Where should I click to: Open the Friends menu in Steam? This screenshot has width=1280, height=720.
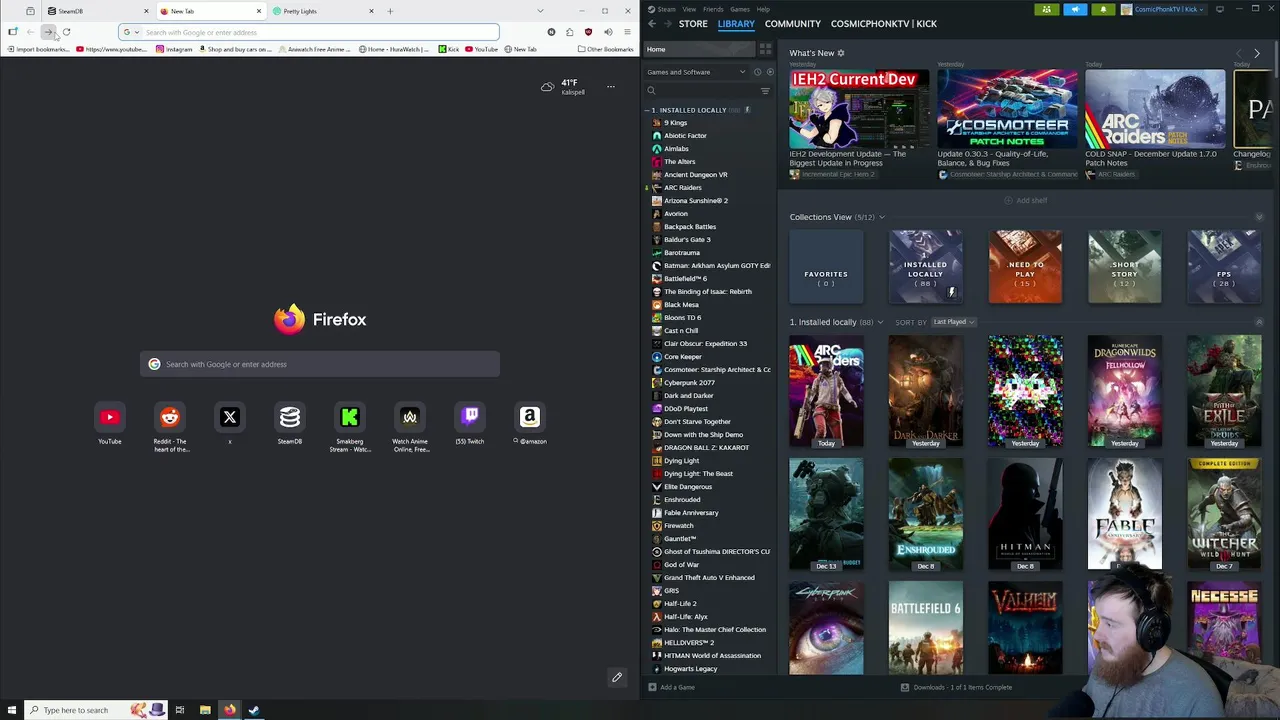713,9
